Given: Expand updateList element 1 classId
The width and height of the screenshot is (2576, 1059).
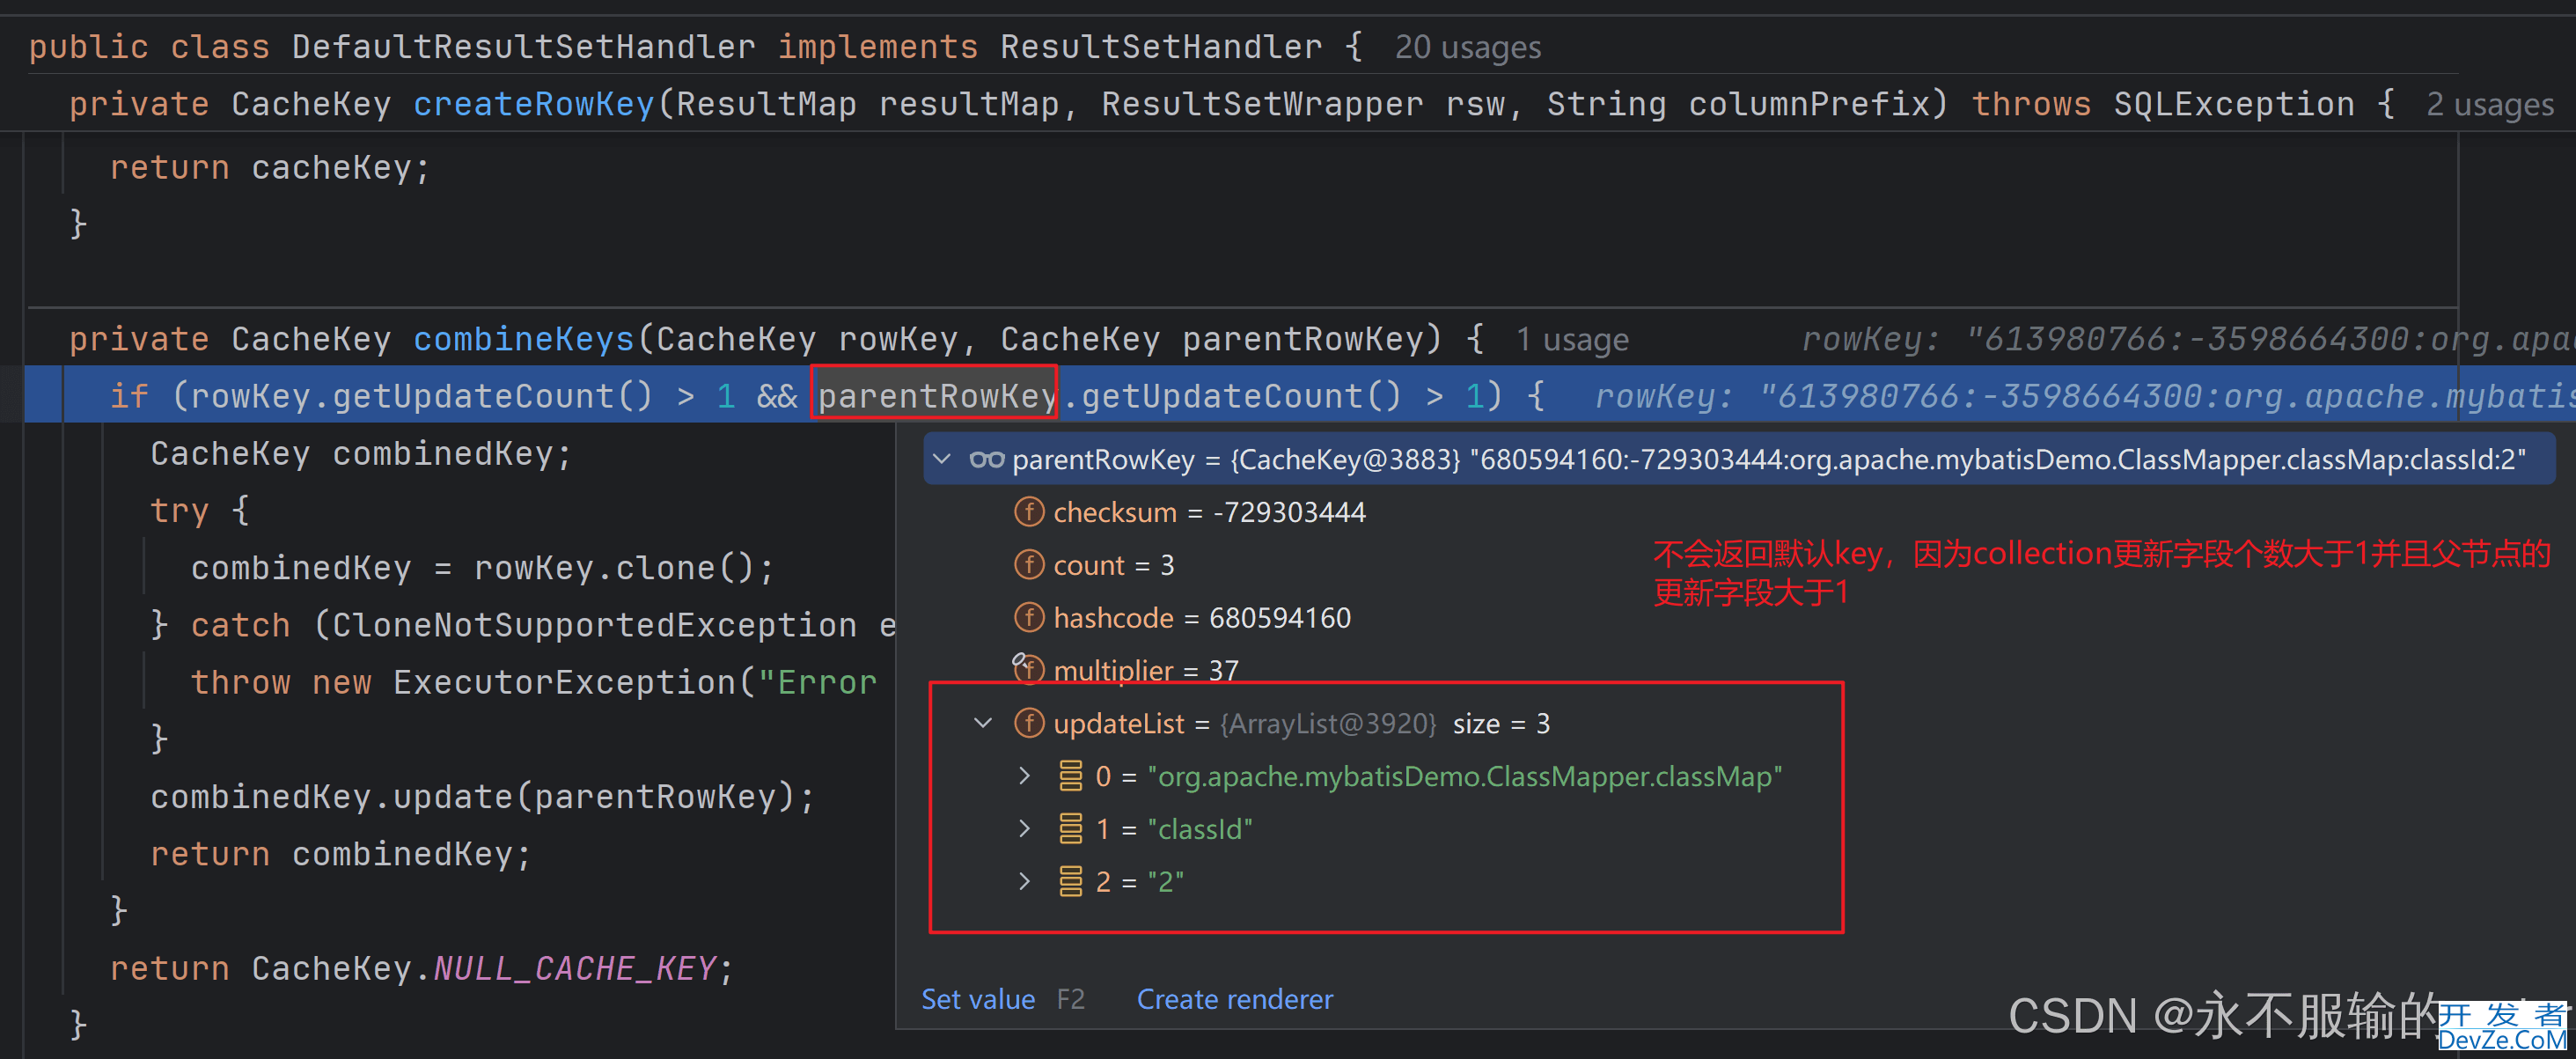Looking at the screenshot, I should (1024, 828).
